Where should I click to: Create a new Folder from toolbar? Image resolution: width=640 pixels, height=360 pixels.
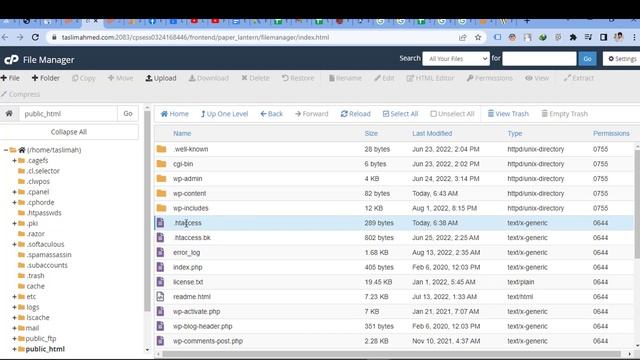[x=46, y=78]
